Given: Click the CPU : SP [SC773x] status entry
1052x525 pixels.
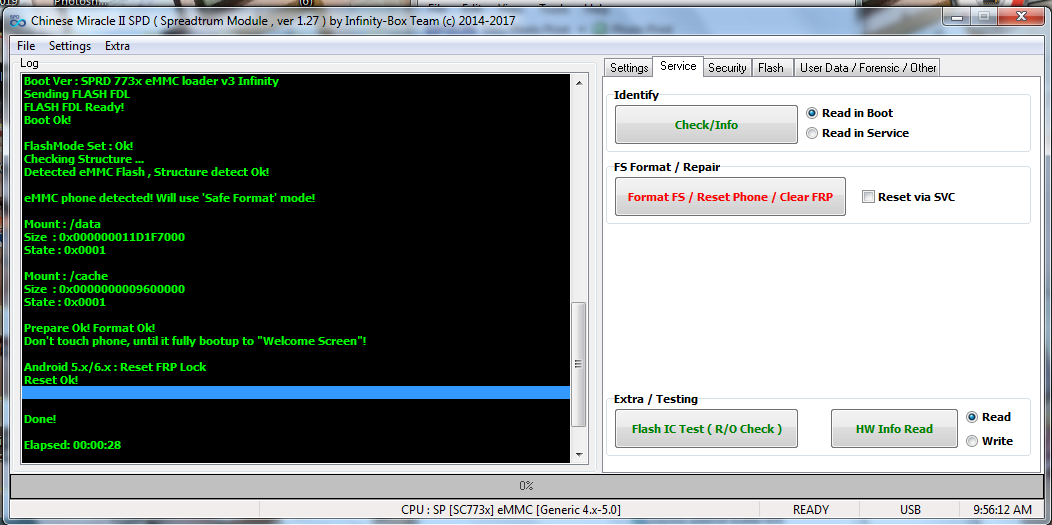Looking at the screenshot, I should coord(513,510).
